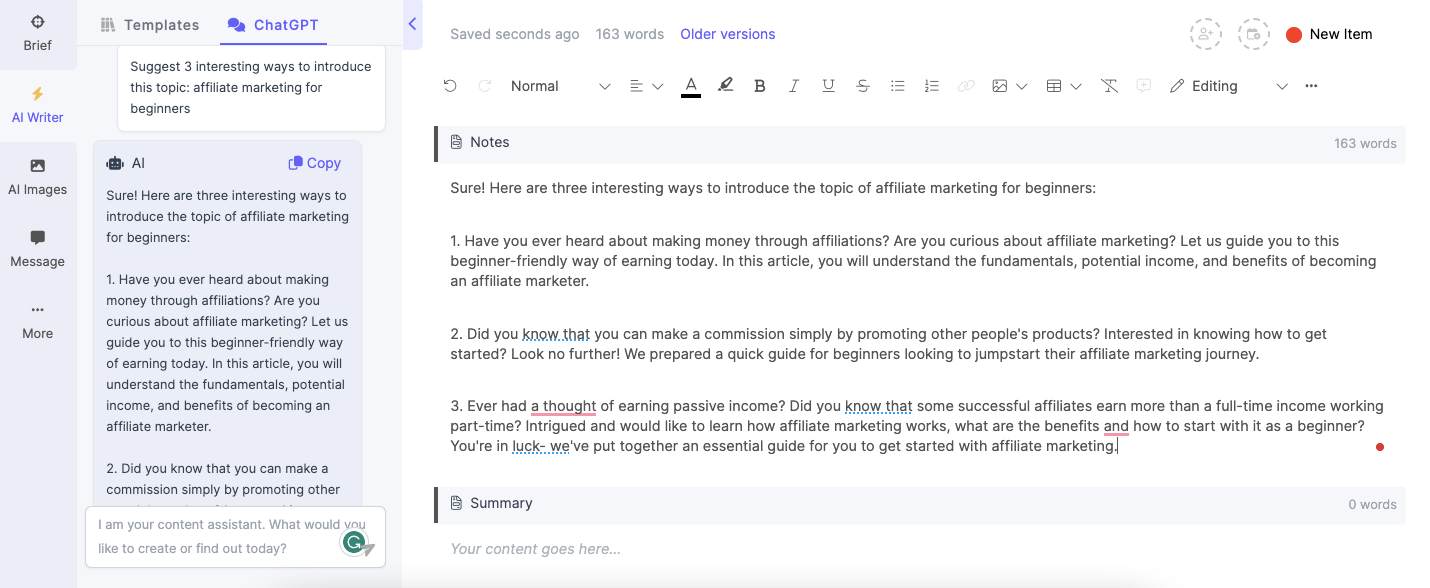Viewport: 1430px width, 588px height.
Task: Open the table insert dropdown
Action: (1076, 86)
